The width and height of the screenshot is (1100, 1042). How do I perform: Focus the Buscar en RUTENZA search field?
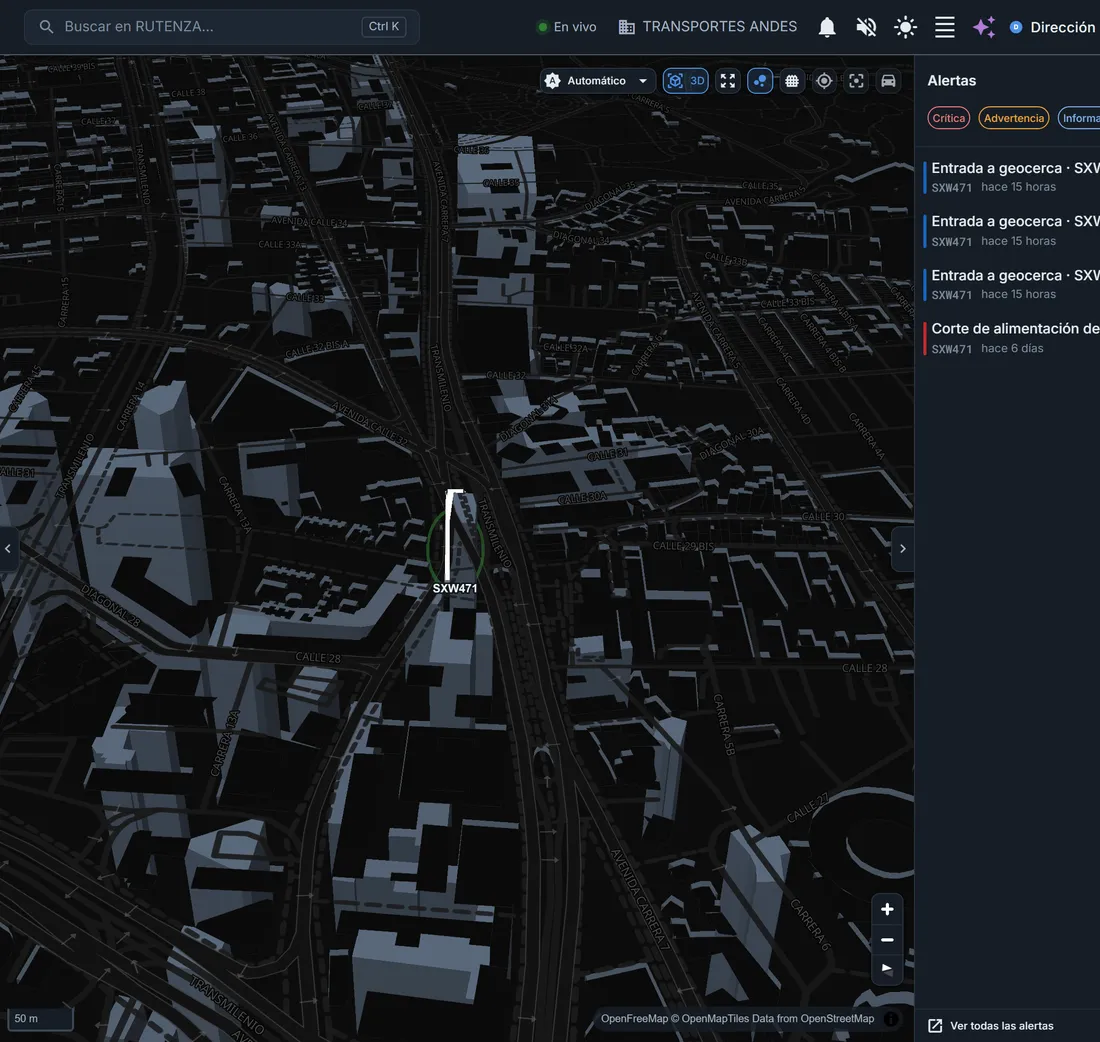click(222, 27)
